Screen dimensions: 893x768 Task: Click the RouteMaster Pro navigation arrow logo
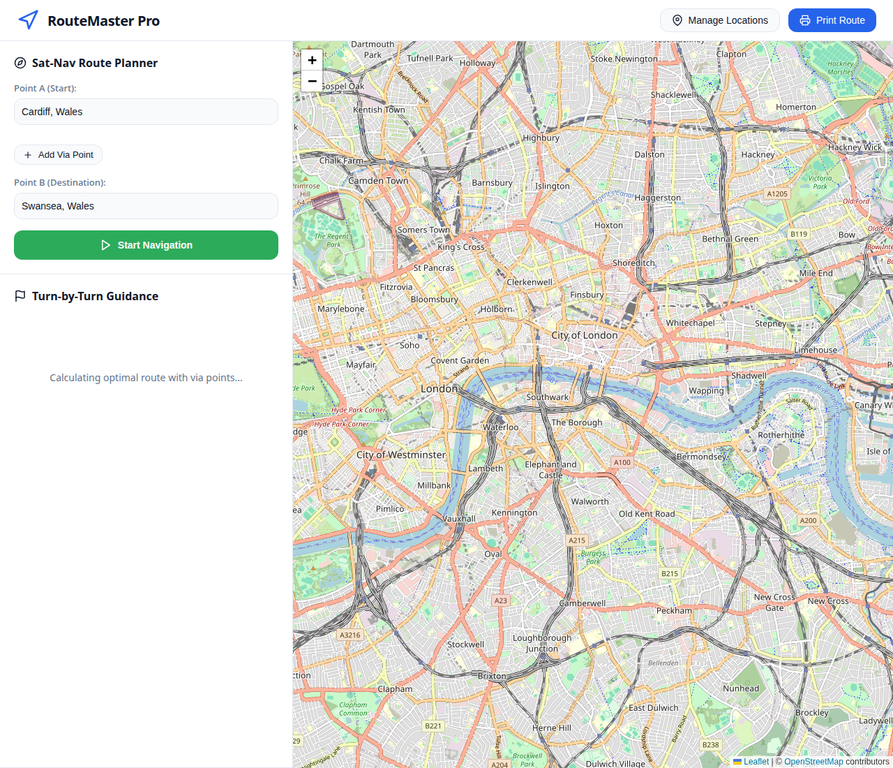tap(28, 20)
